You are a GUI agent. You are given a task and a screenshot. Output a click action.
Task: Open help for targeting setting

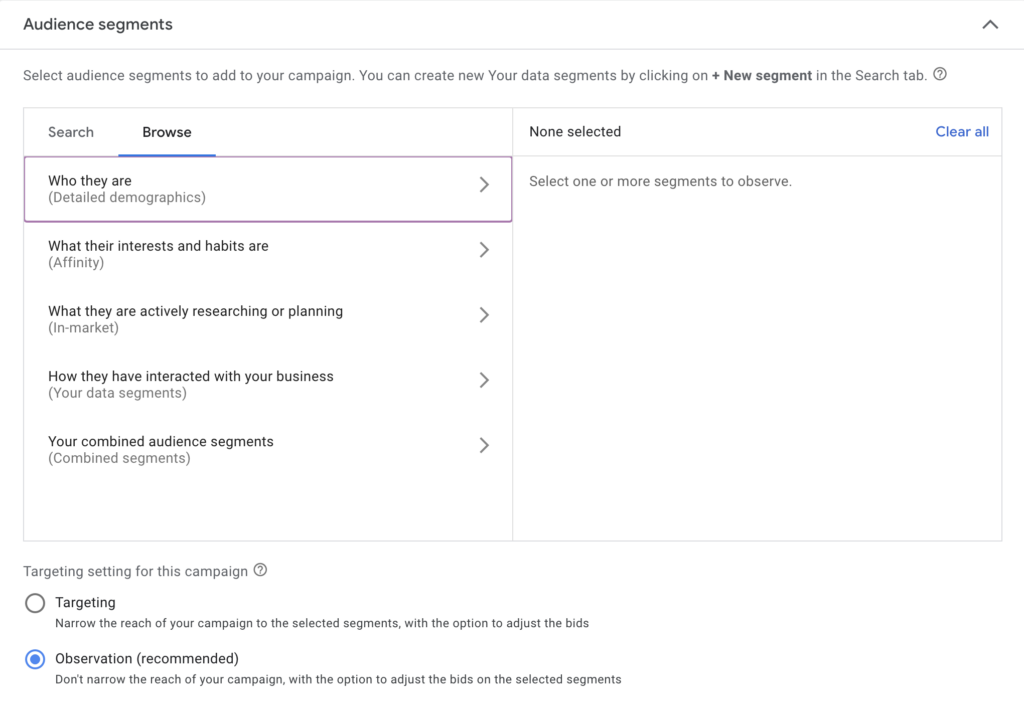(x=261, y=570)
